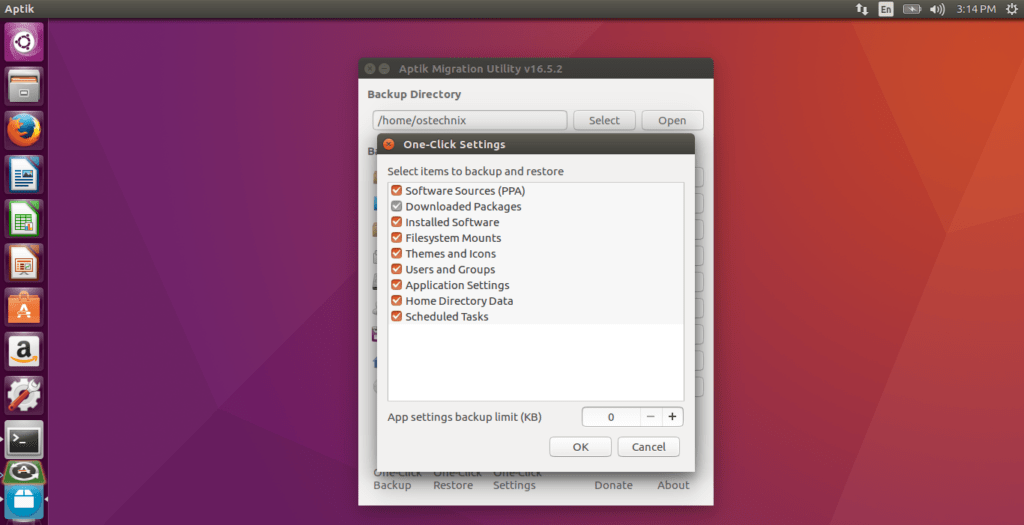The height and width of the screenshot is (525, 1024).
Task: Increase backup limit with plus button
Action: pos(673,417)
